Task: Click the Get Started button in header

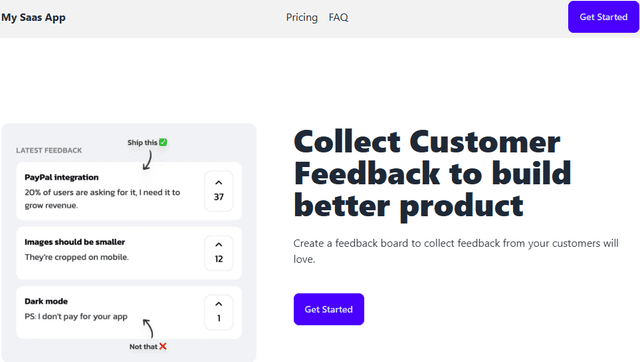Action: [x=603, y=17]
